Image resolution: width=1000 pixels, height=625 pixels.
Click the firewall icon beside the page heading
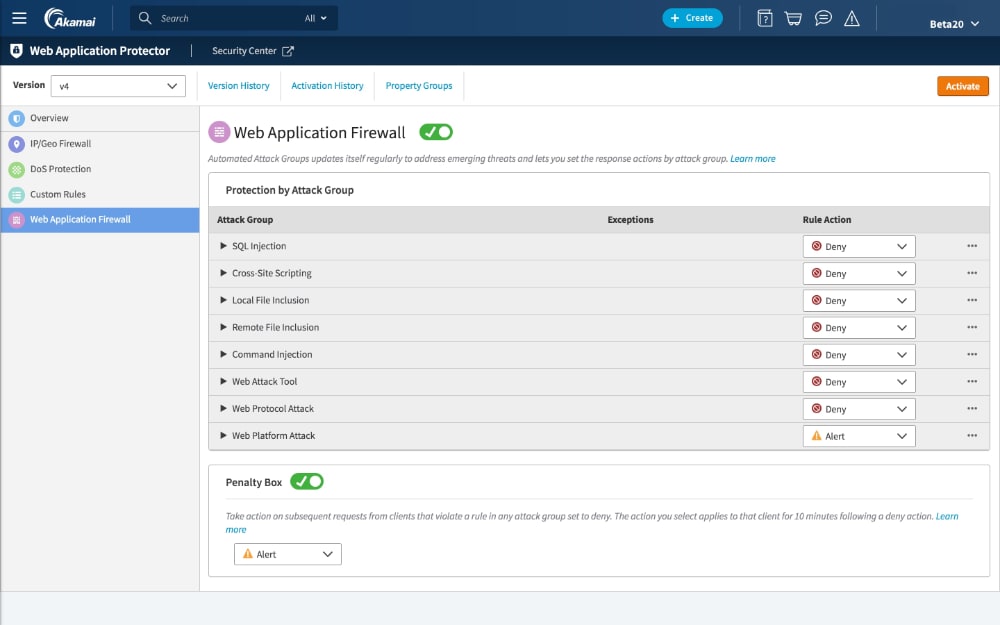tap(219, 132)
